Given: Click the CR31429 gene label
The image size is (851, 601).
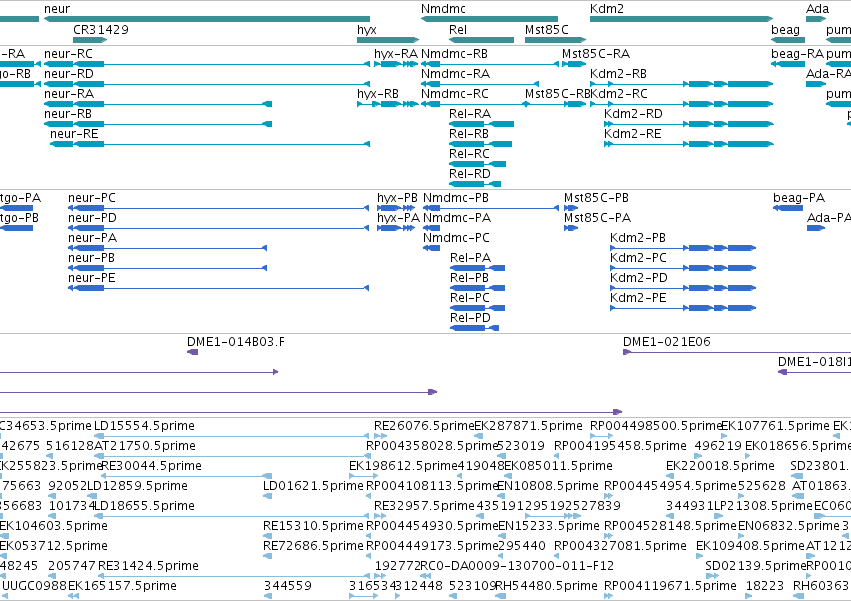Looking at the screenshot, I should (x=101, y=29).
